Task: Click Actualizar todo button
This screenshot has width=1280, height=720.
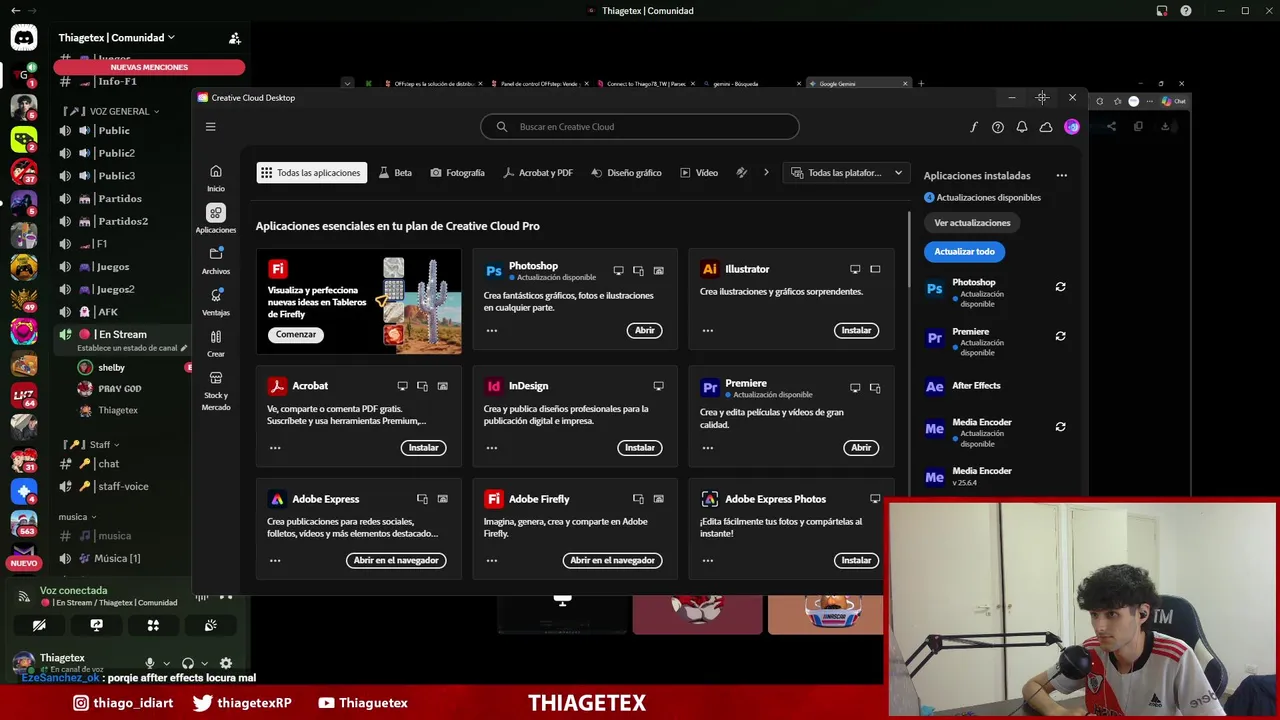Action: (x=964, y=252)
